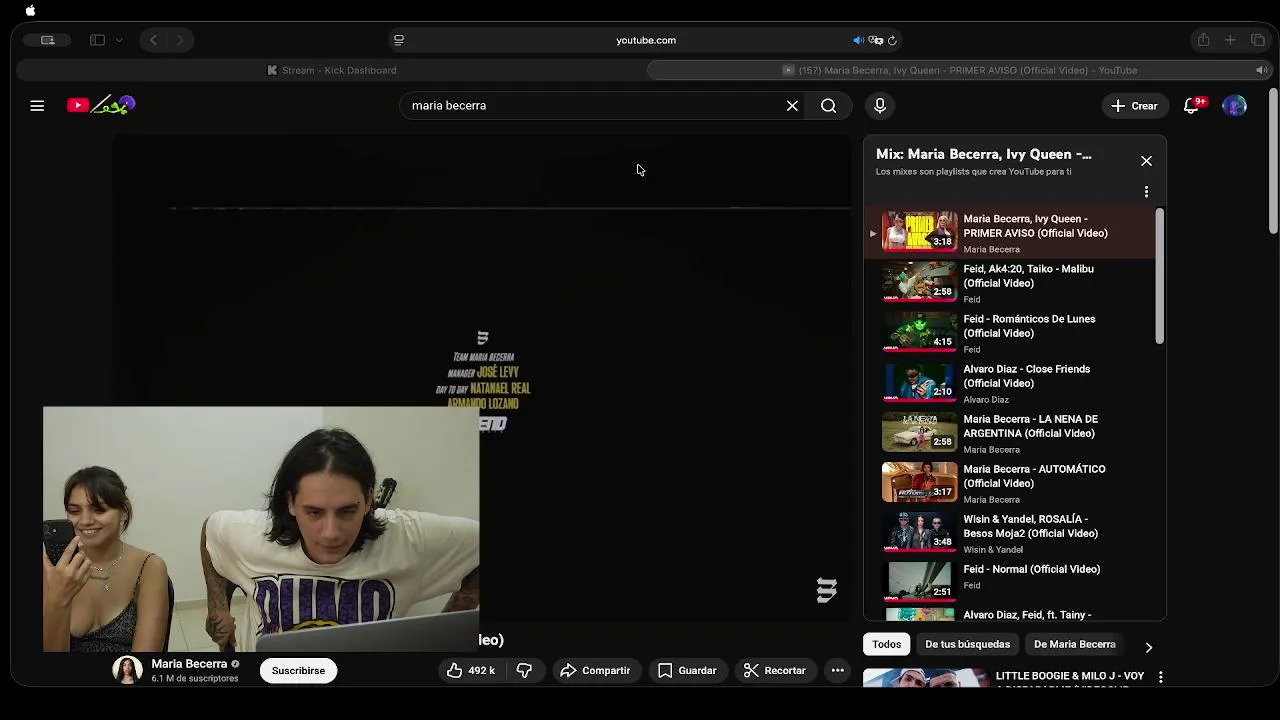
Task: Go forward in browser history
Action: [179, 40]
